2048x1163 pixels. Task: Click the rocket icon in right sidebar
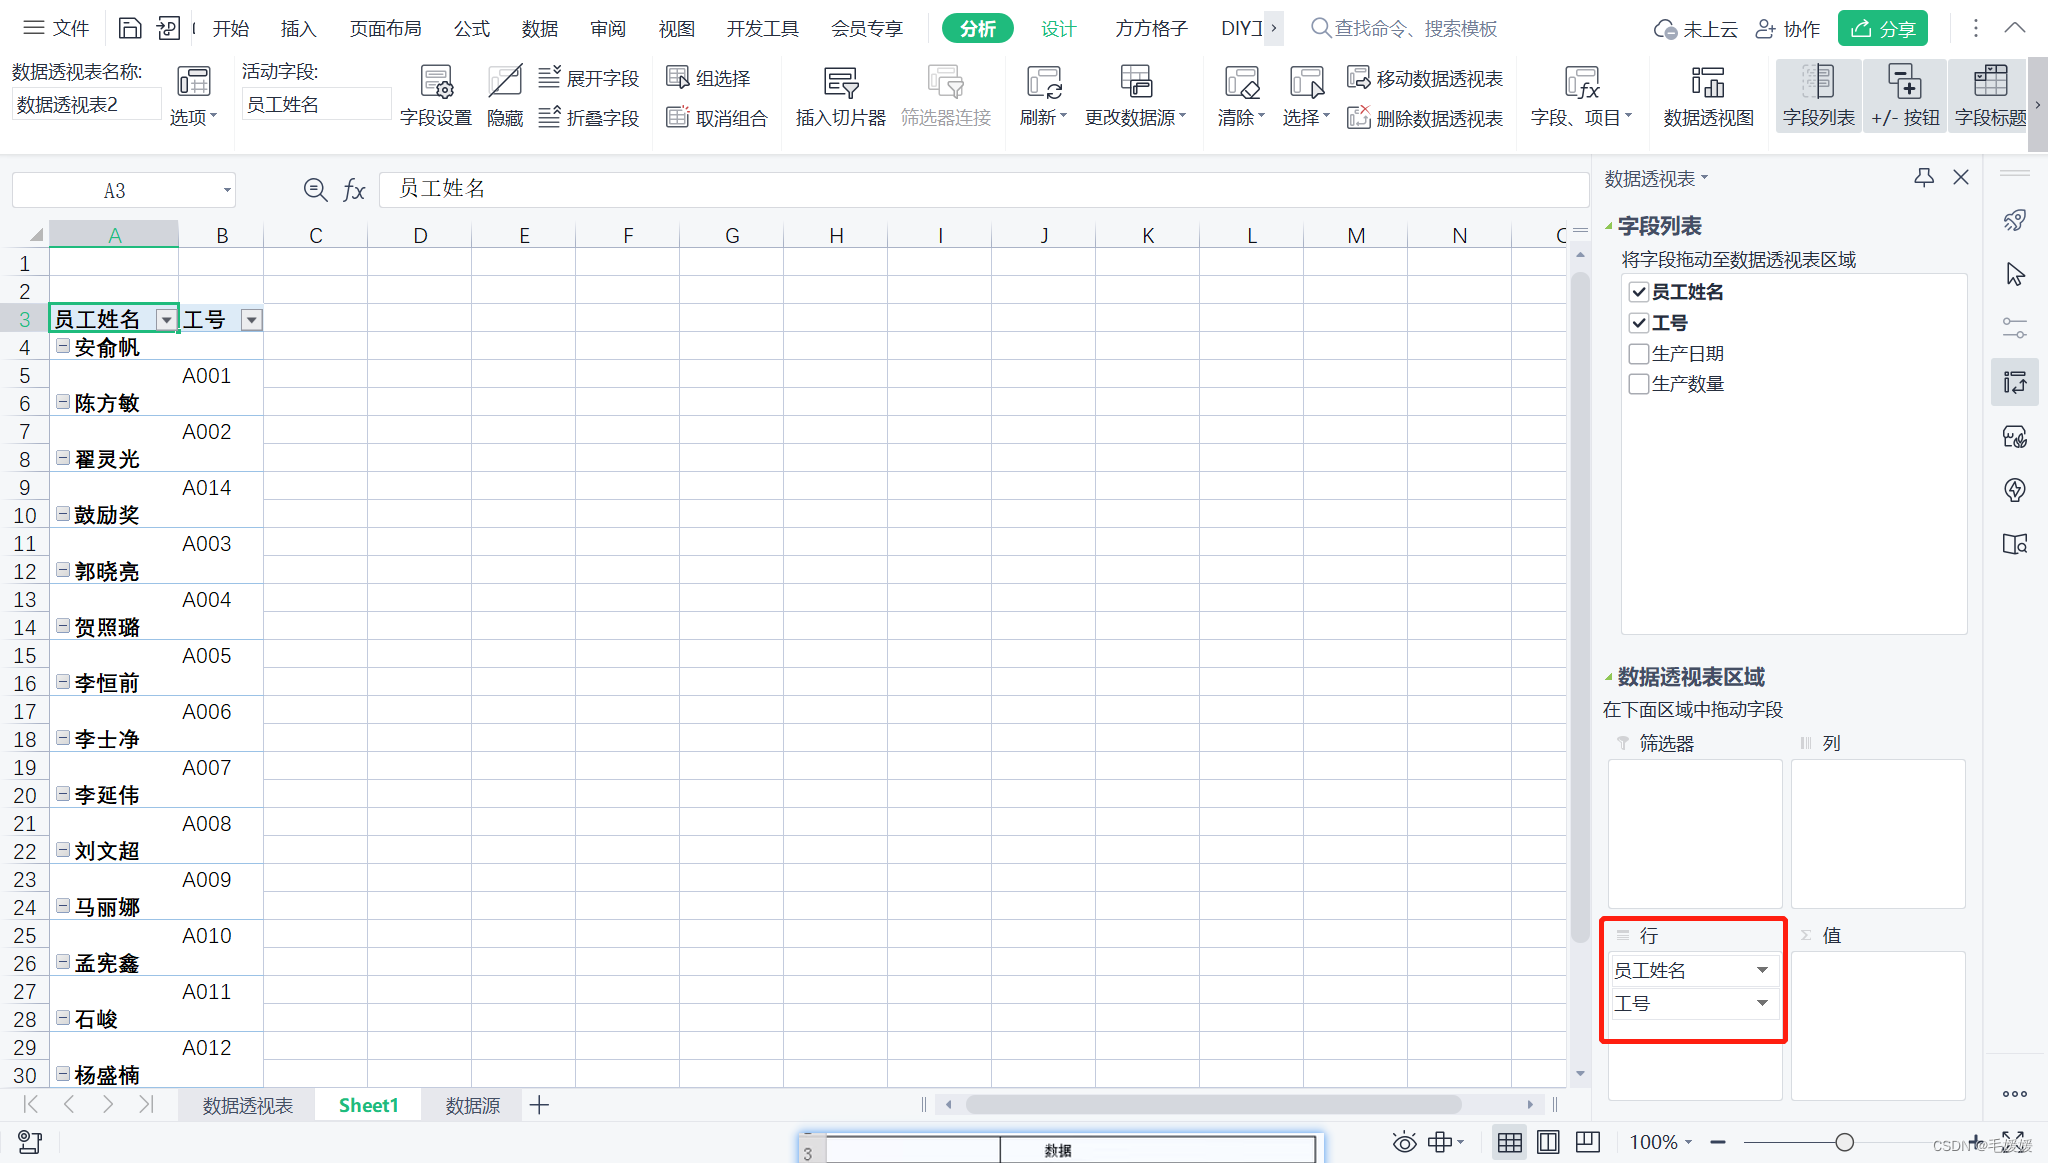coord(2014,221)
